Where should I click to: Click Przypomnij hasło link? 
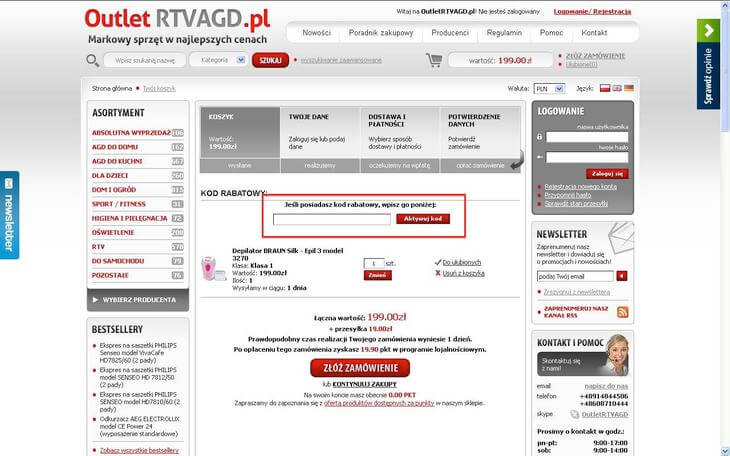click(x=568, y=195)
